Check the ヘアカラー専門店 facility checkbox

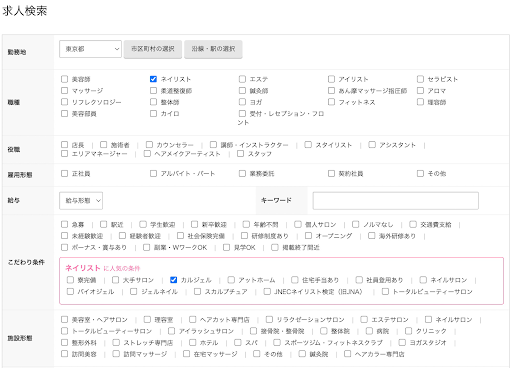pos(347,354)
